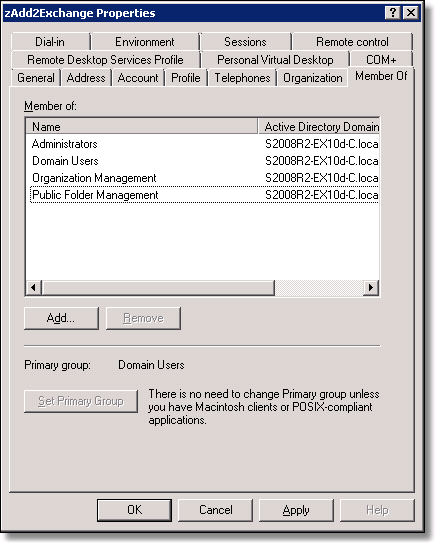
Task: Go to Remote Desktop Services Profile tab
Action: pos(105,60)
